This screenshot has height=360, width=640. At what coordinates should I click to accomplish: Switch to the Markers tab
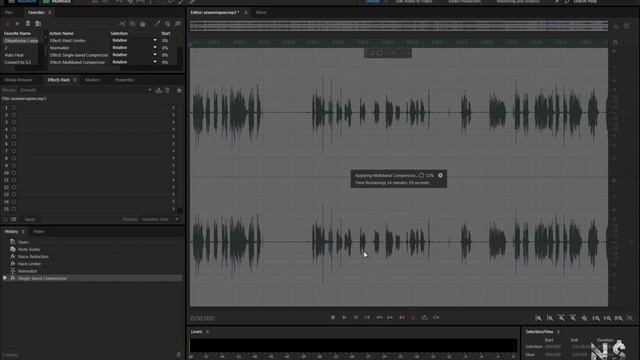coord(93,80)
